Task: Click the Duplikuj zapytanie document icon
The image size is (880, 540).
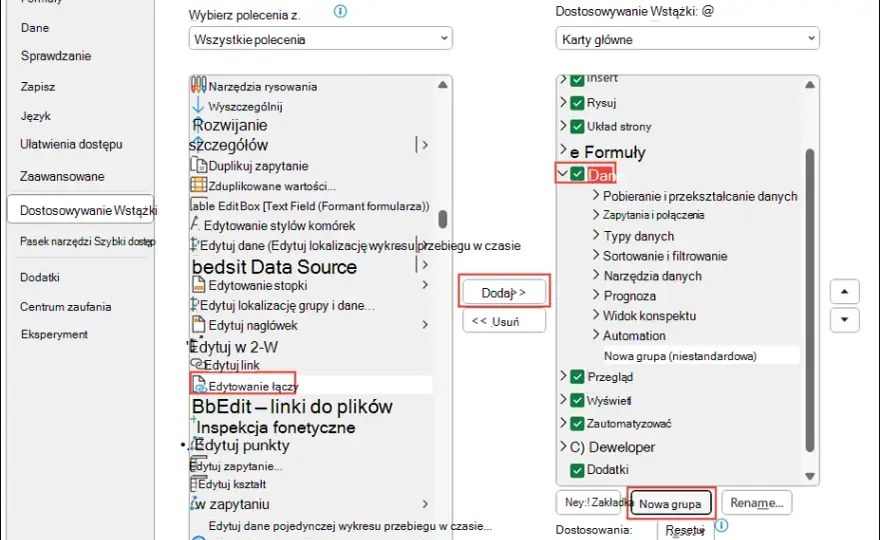Action: 199,165
